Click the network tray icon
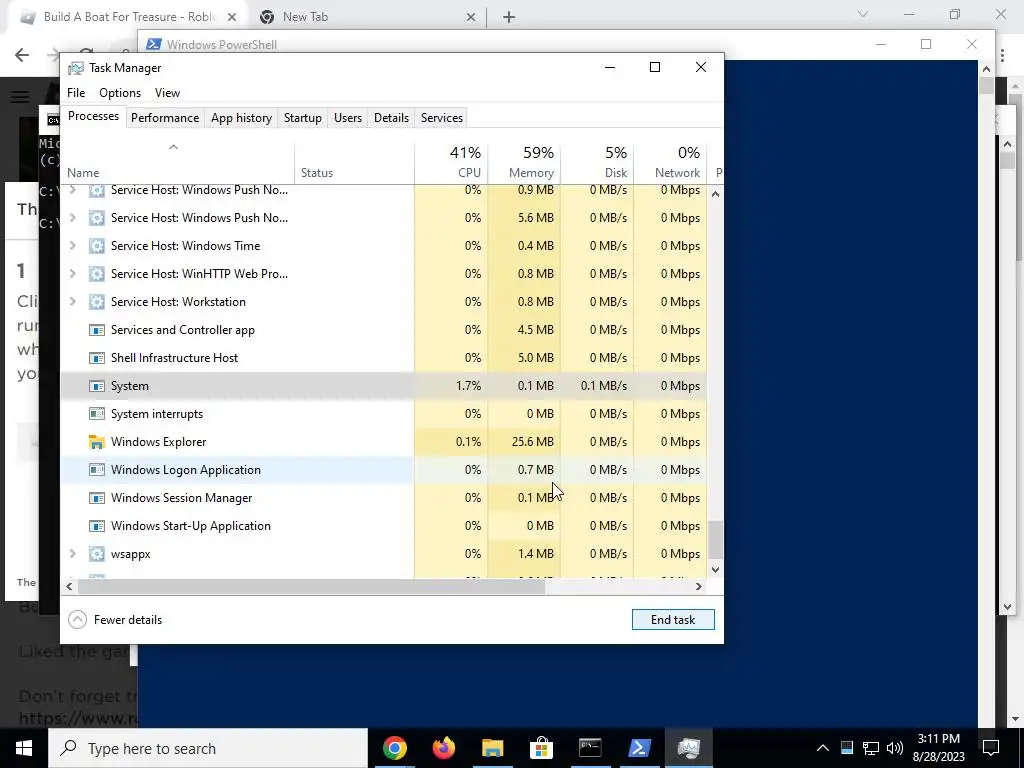Image resolution: width=1024 pixels, height=768 pixels. pyautogui.click(x=871, y=748)
